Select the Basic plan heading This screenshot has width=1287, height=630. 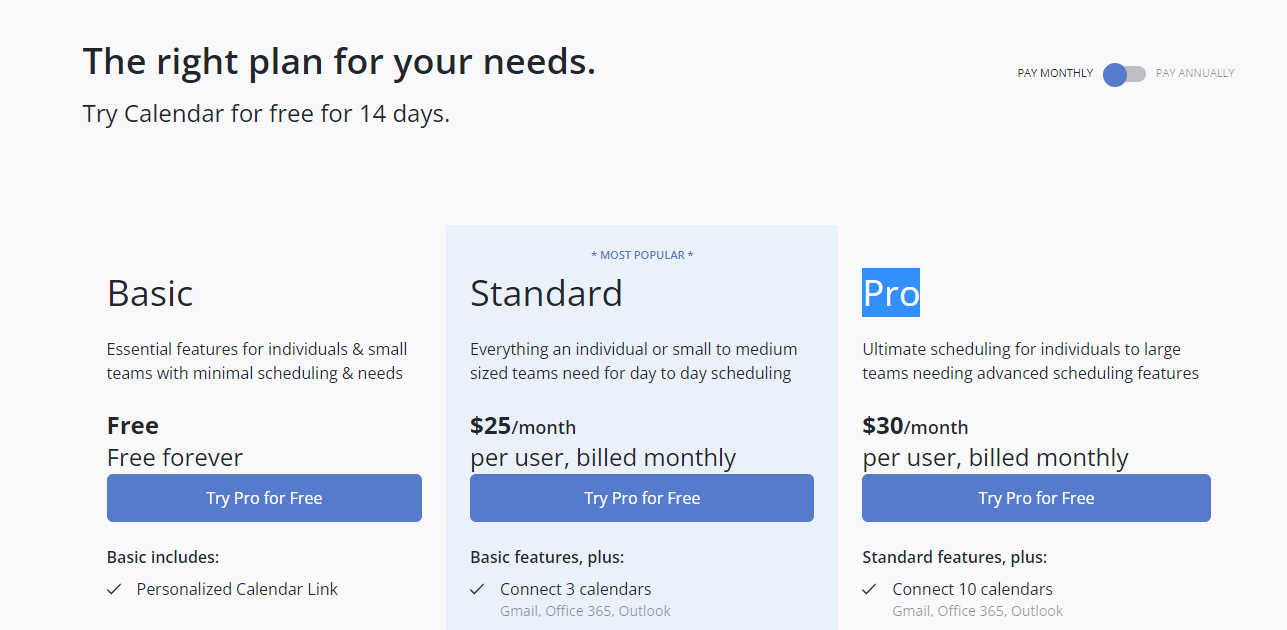pyautogui.click(x=150, y=293)
